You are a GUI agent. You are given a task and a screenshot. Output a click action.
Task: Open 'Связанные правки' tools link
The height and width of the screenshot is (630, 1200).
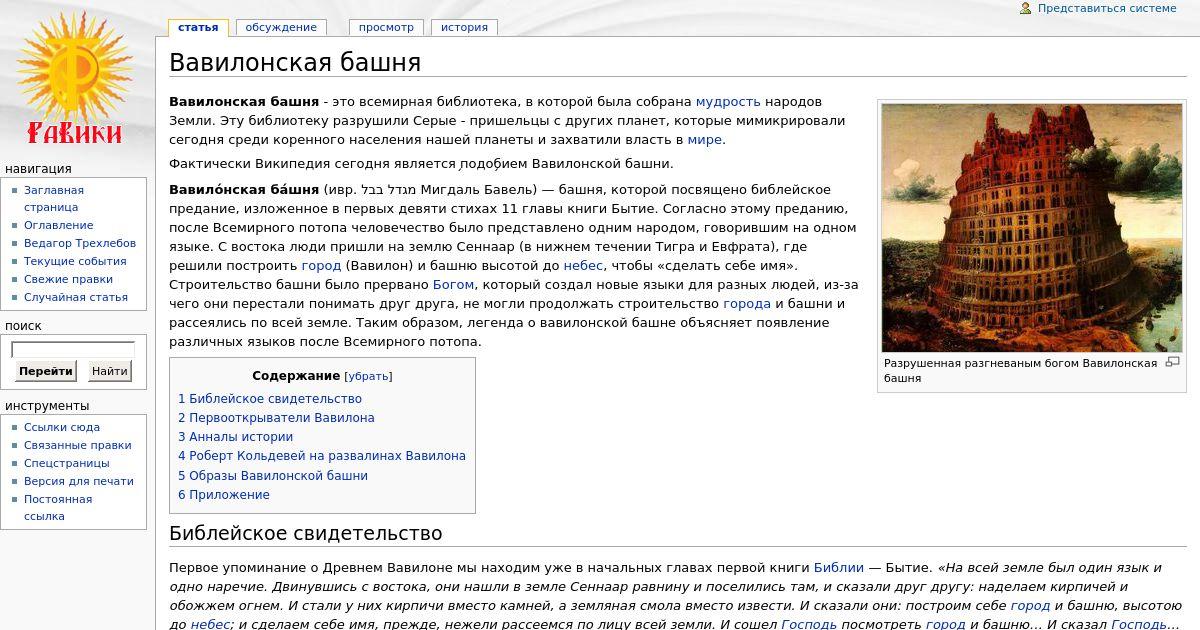point(78,445)
